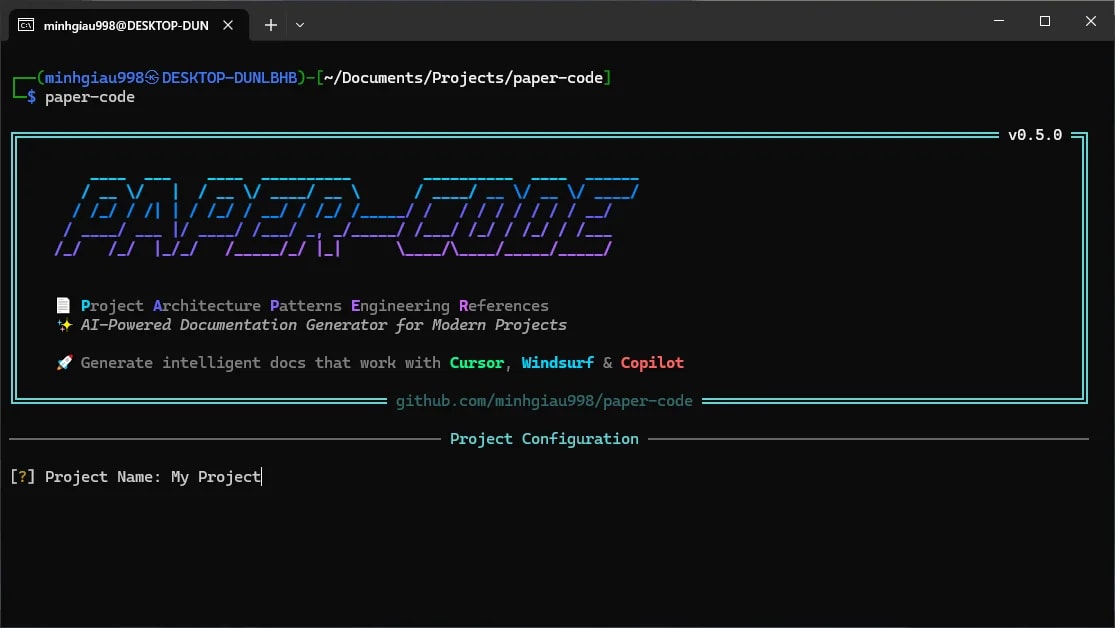Click the sparkles icon beside AI-Powered tagline

pos(63,324)
